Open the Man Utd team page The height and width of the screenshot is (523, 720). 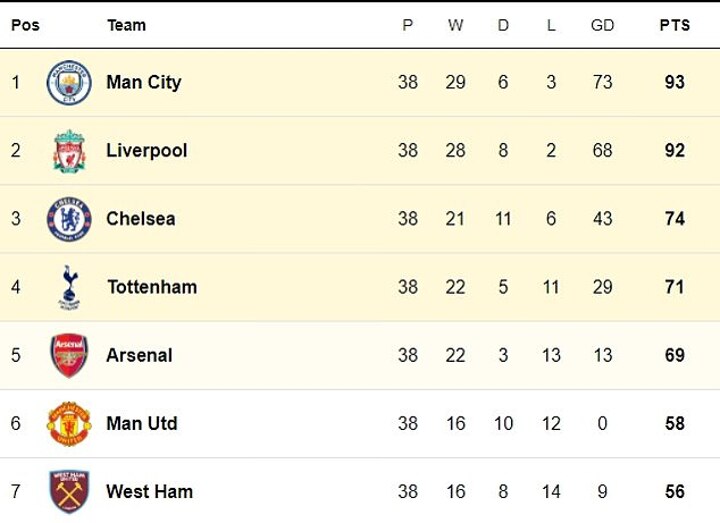coord(141,423)
